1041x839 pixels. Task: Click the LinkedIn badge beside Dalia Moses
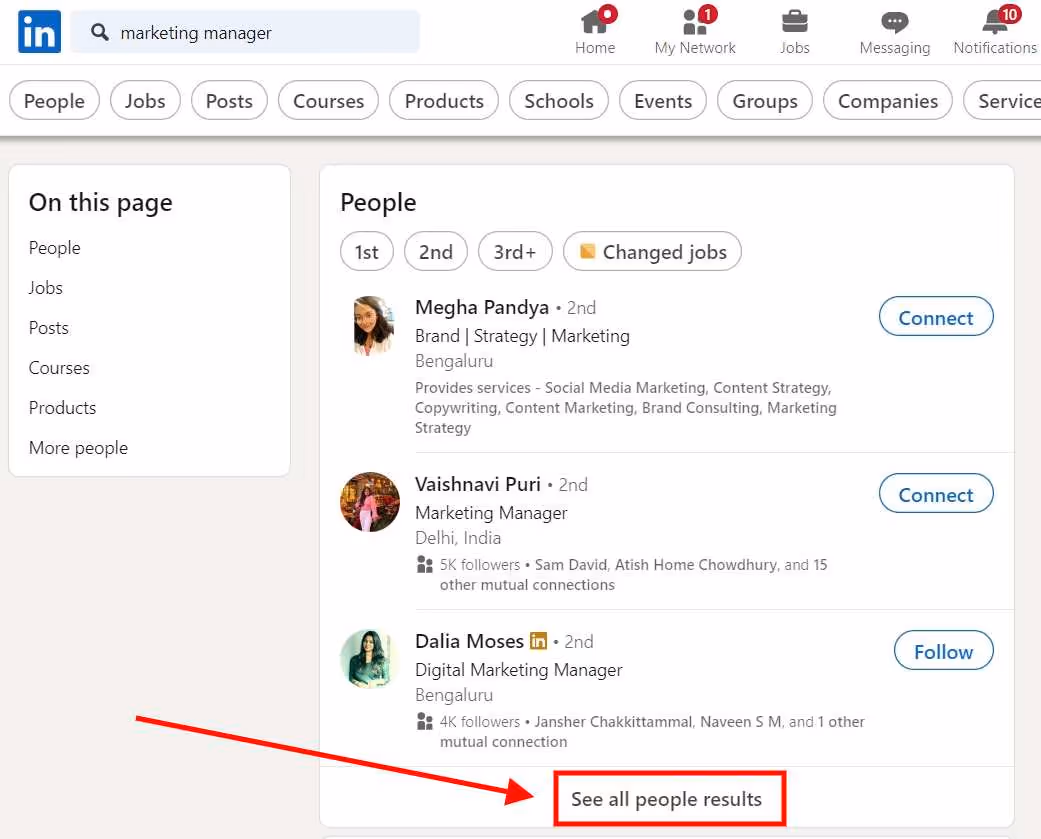[538, 641]
